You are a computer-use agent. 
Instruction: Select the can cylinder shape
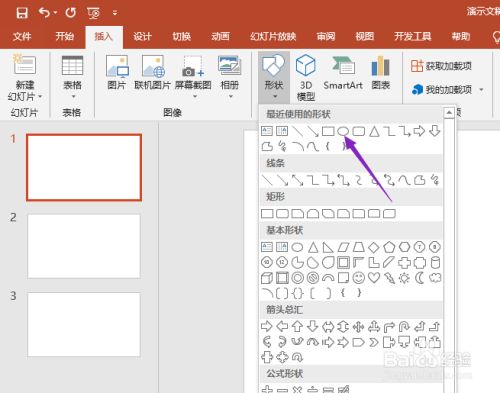435,262
